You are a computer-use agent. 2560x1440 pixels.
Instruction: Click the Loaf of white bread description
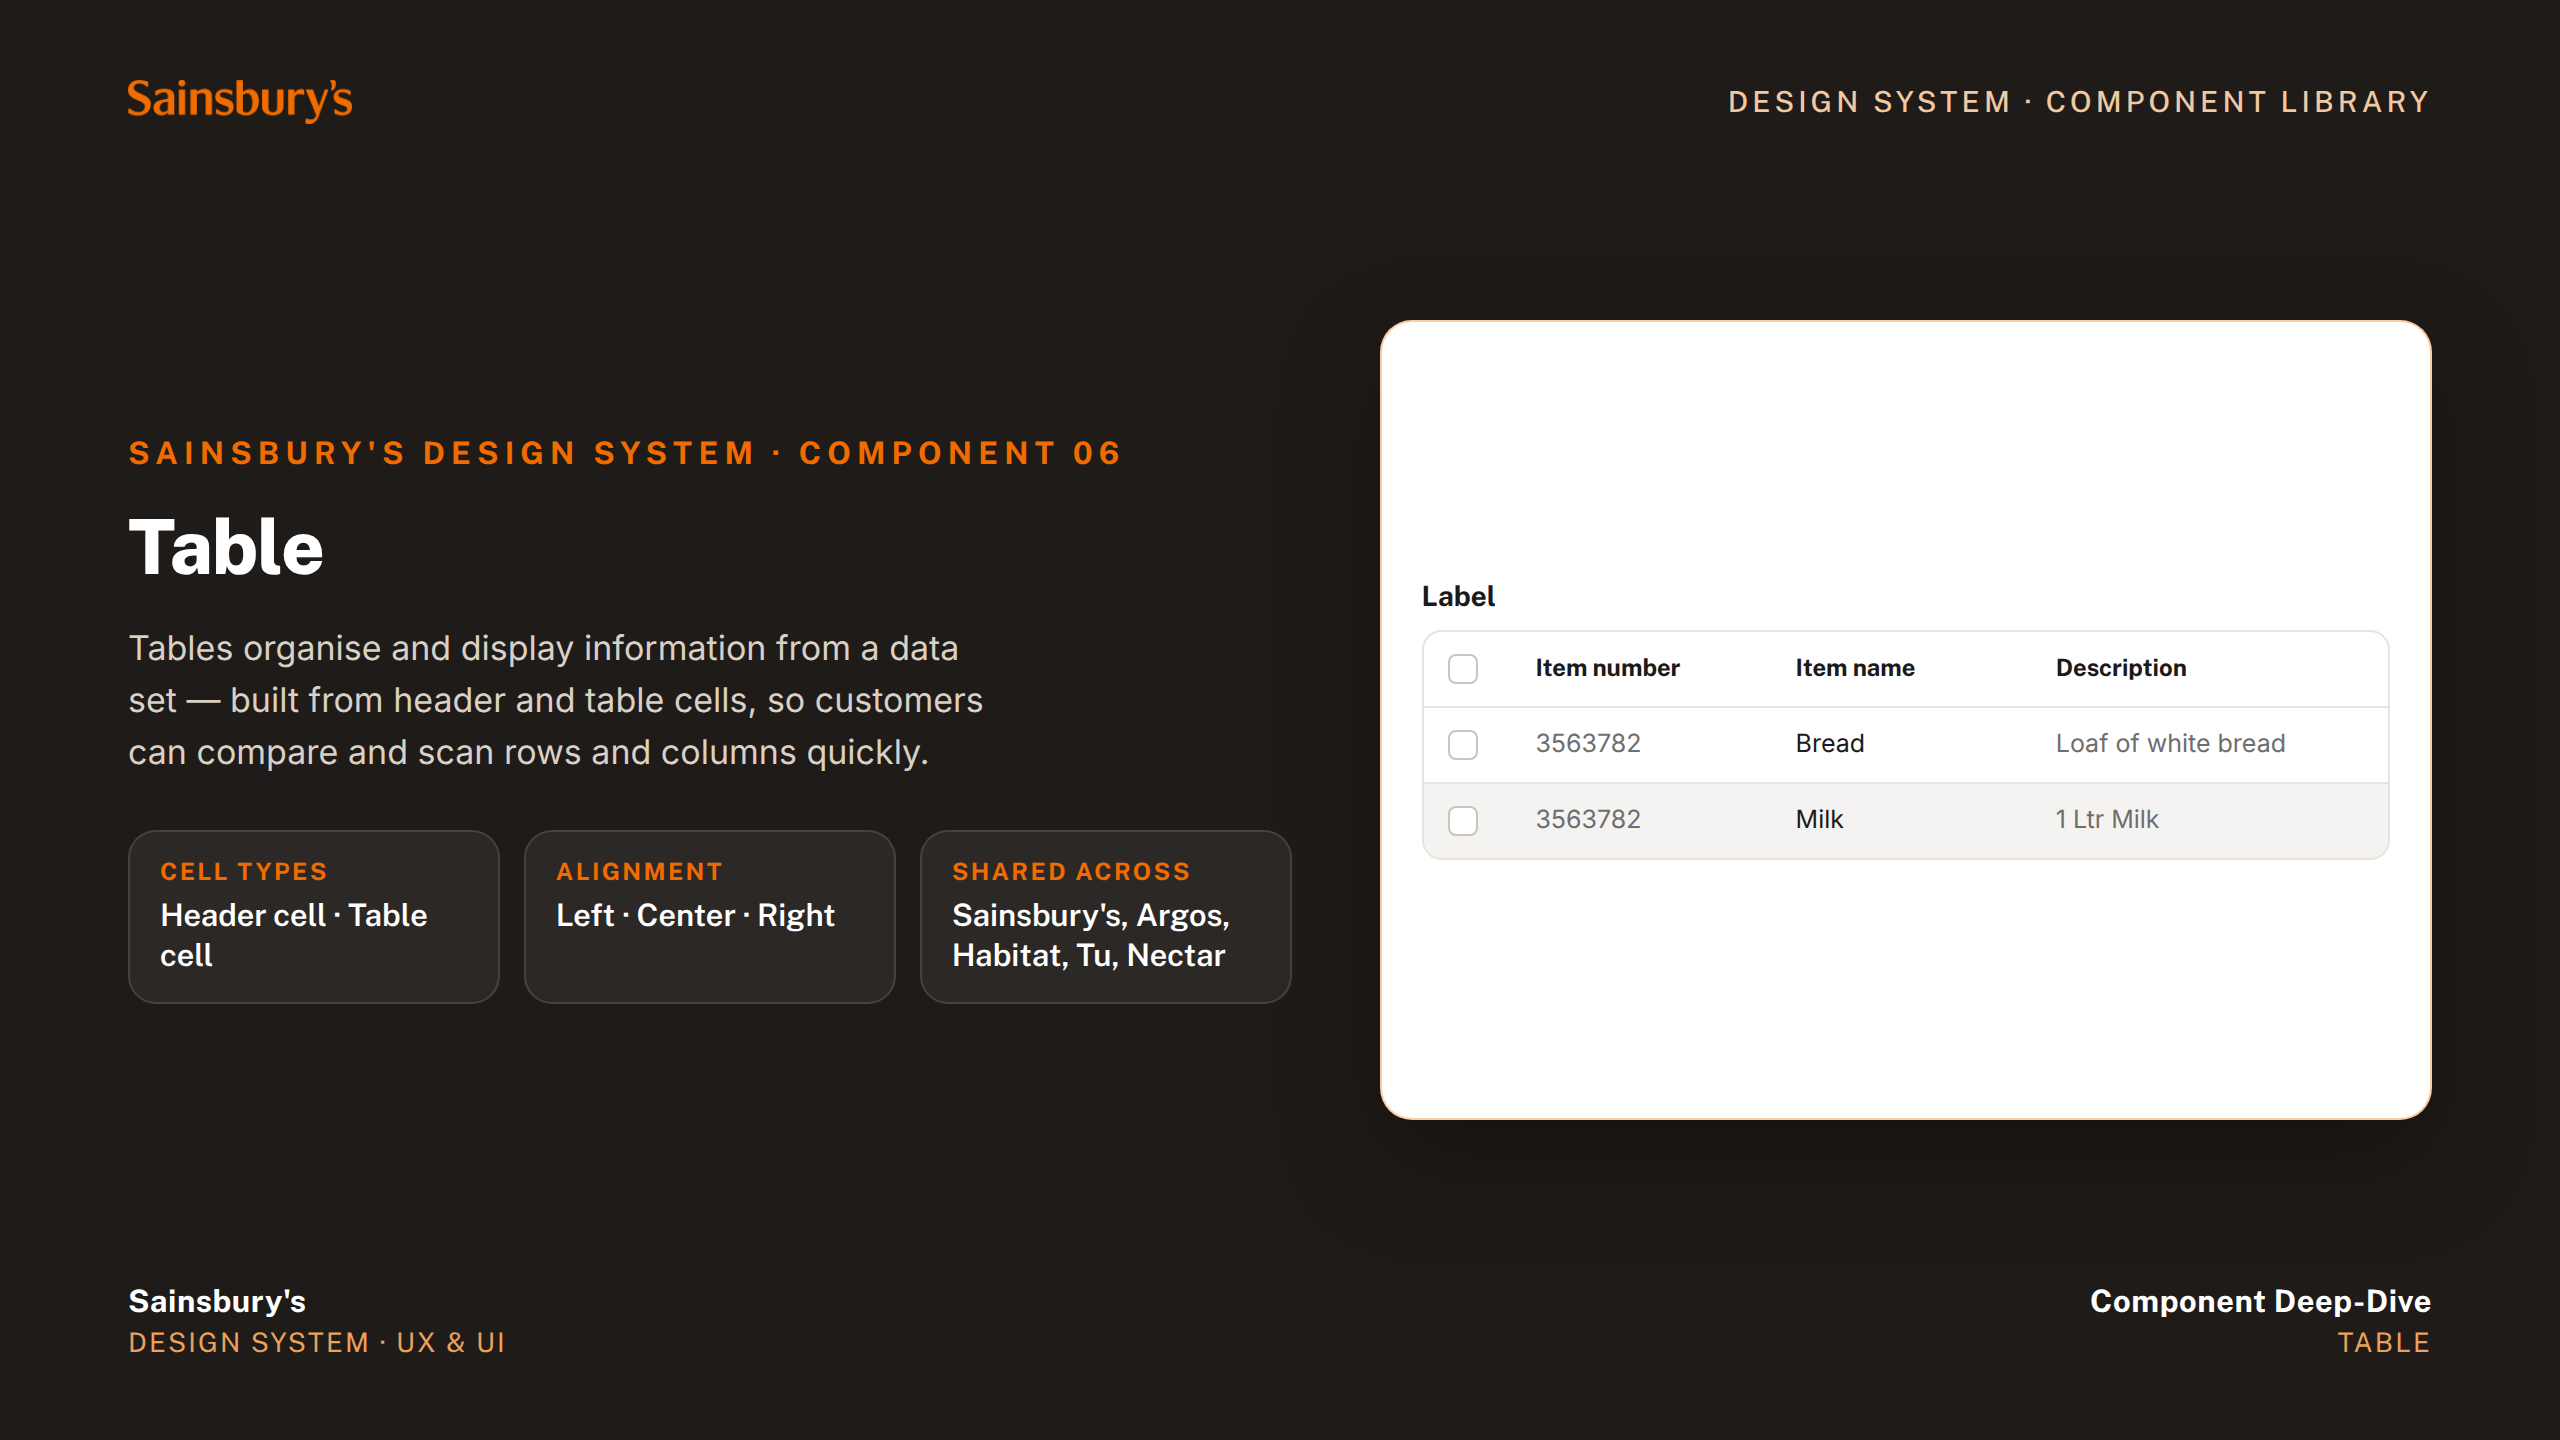pos(2170,744)
